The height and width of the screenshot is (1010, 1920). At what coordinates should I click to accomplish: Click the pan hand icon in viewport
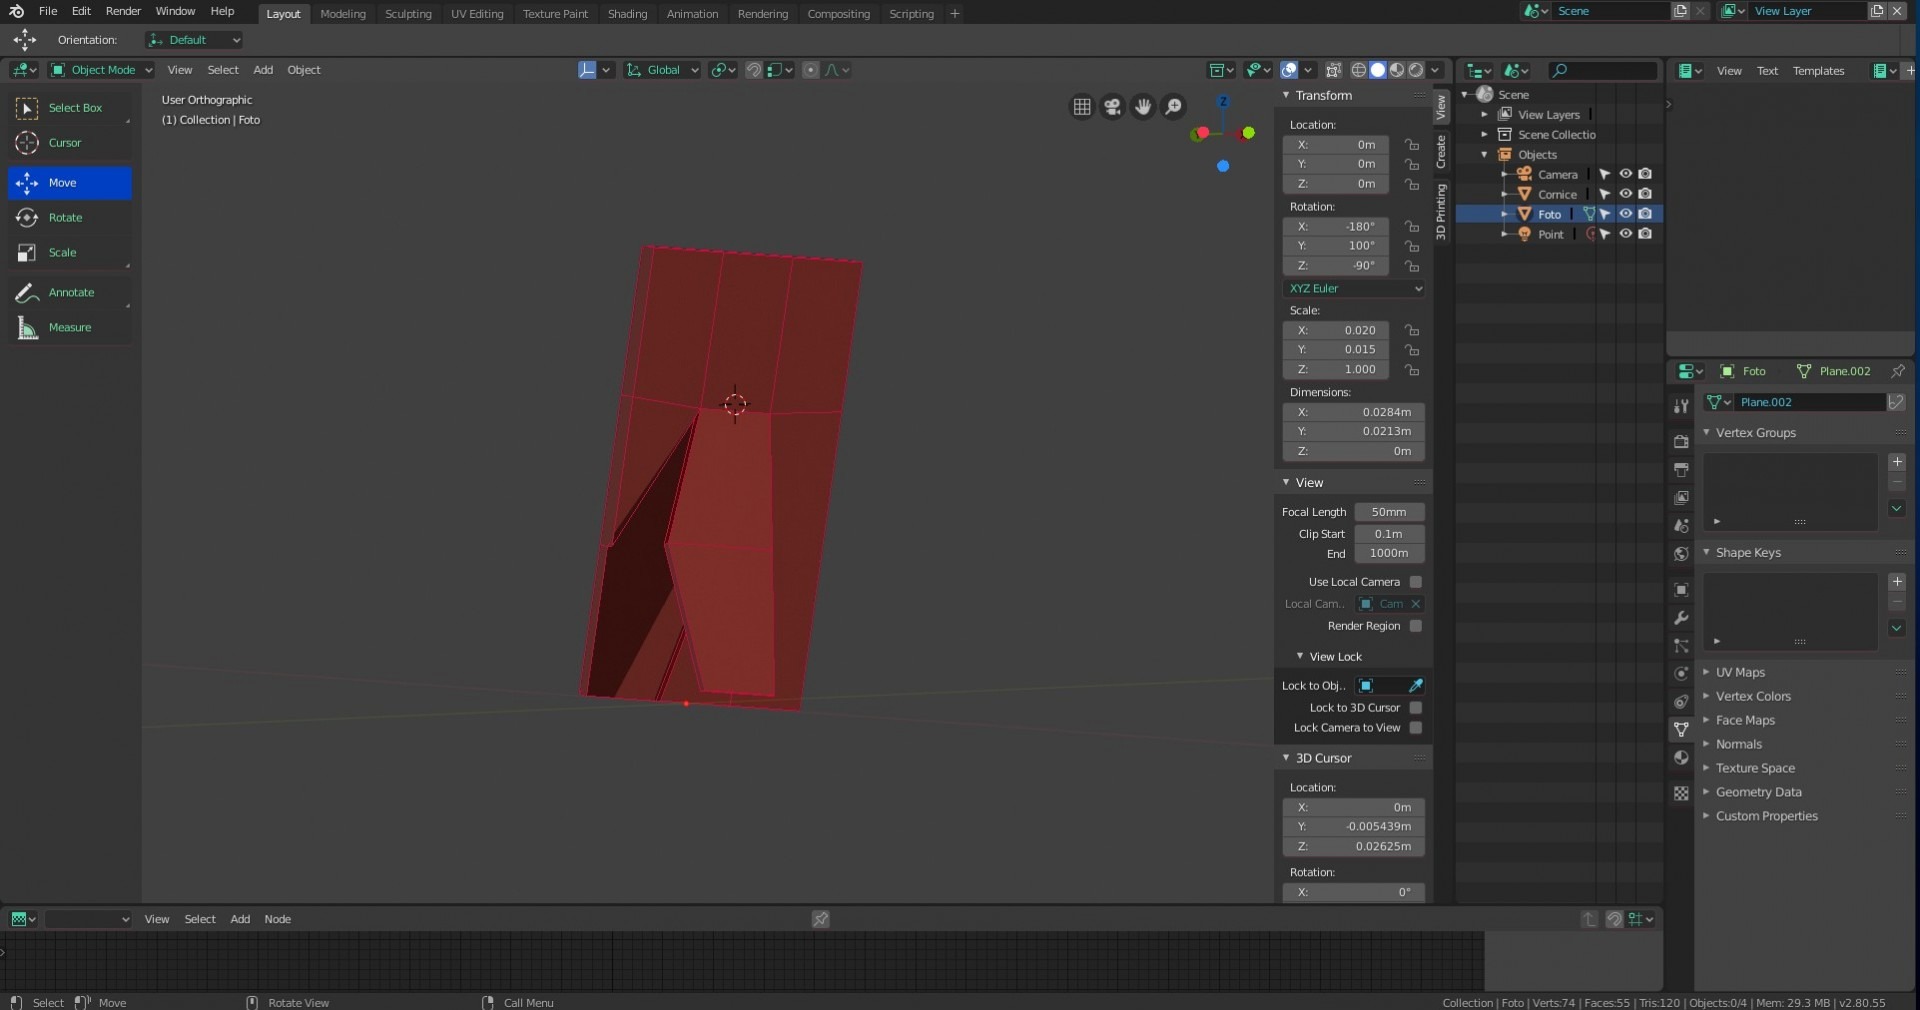pyautogui.click(x=1143, y=107)
